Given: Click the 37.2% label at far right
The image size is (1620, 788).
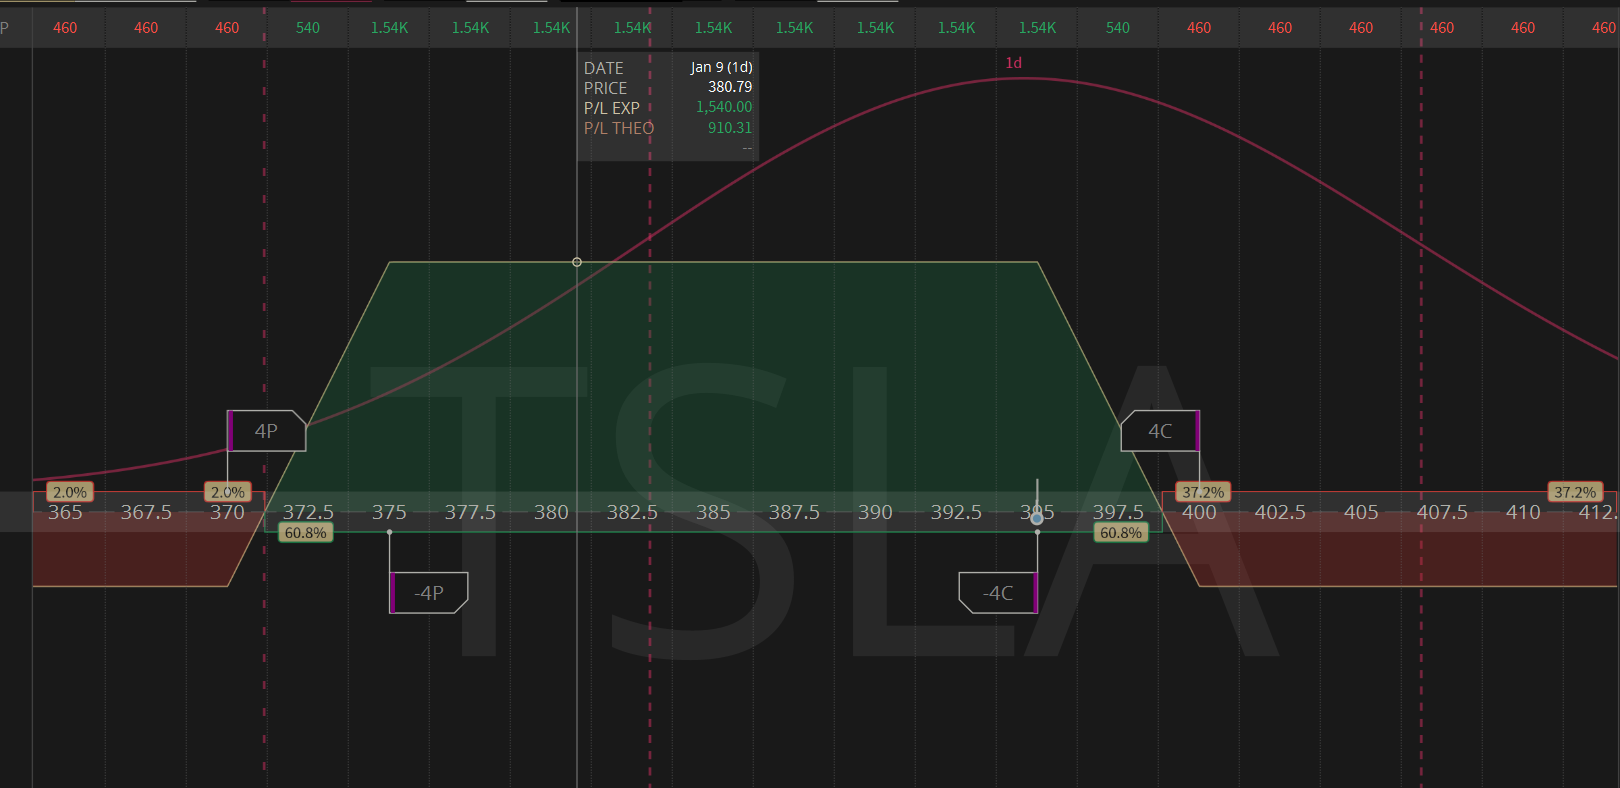Looking at the screenshot, I should 1575,492.
